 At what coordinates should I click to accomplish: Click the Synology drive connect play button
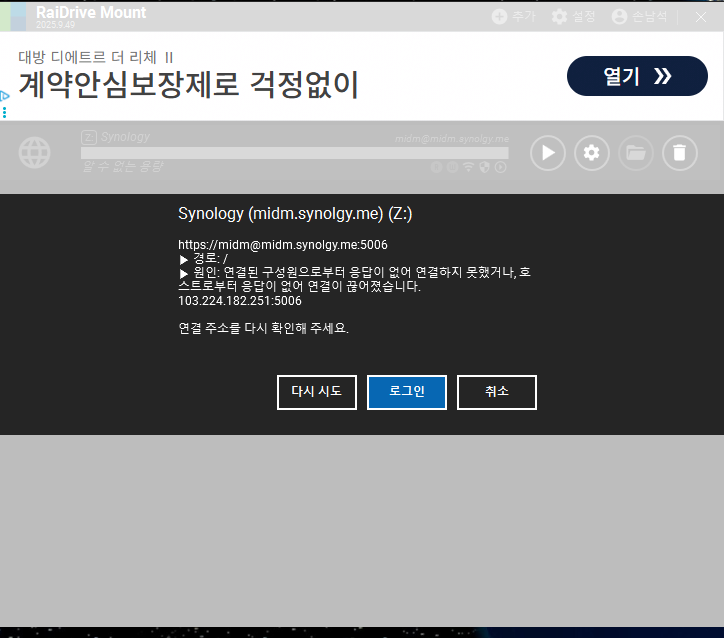coord(548,153)
